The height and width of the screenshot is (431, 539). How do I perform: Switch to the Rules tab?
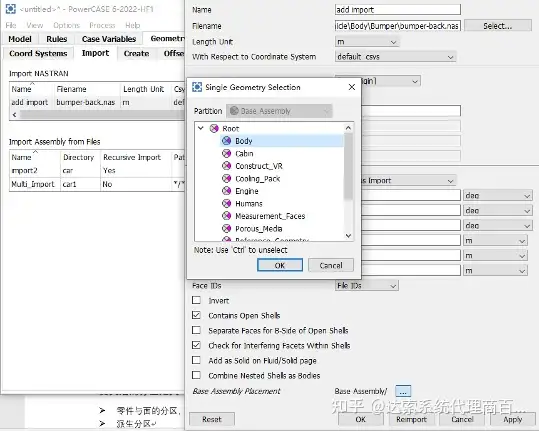57,39
